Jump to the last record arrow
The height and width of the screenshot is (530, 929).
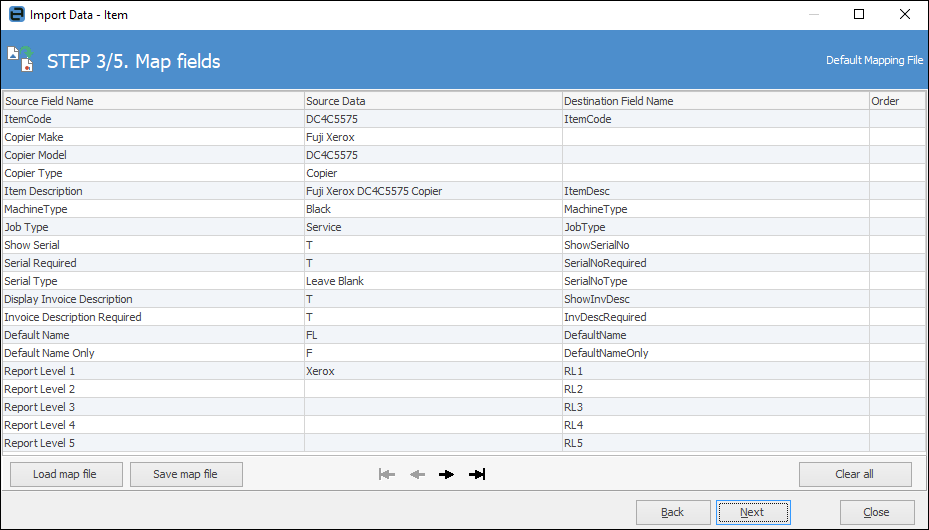click(x=477, y=474)
